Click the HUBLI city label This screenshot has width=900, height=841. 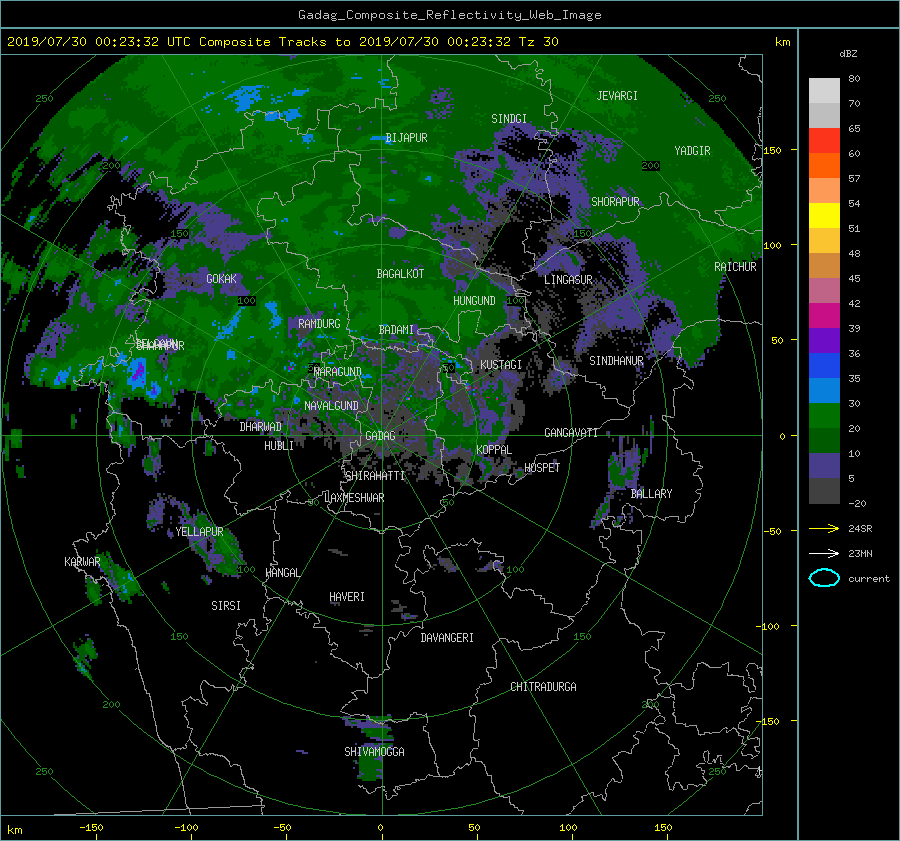pos(279,446)
